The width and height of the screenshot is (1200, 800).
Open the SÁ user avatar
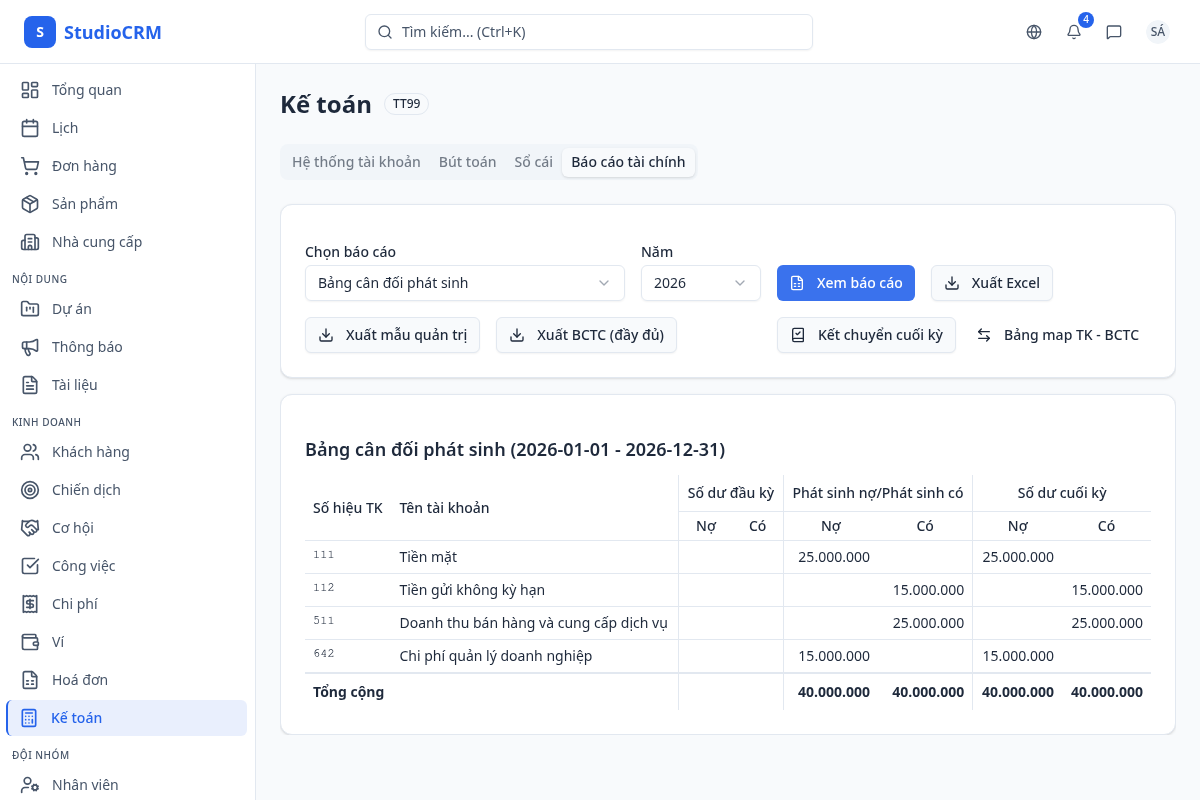[1158, 32]
